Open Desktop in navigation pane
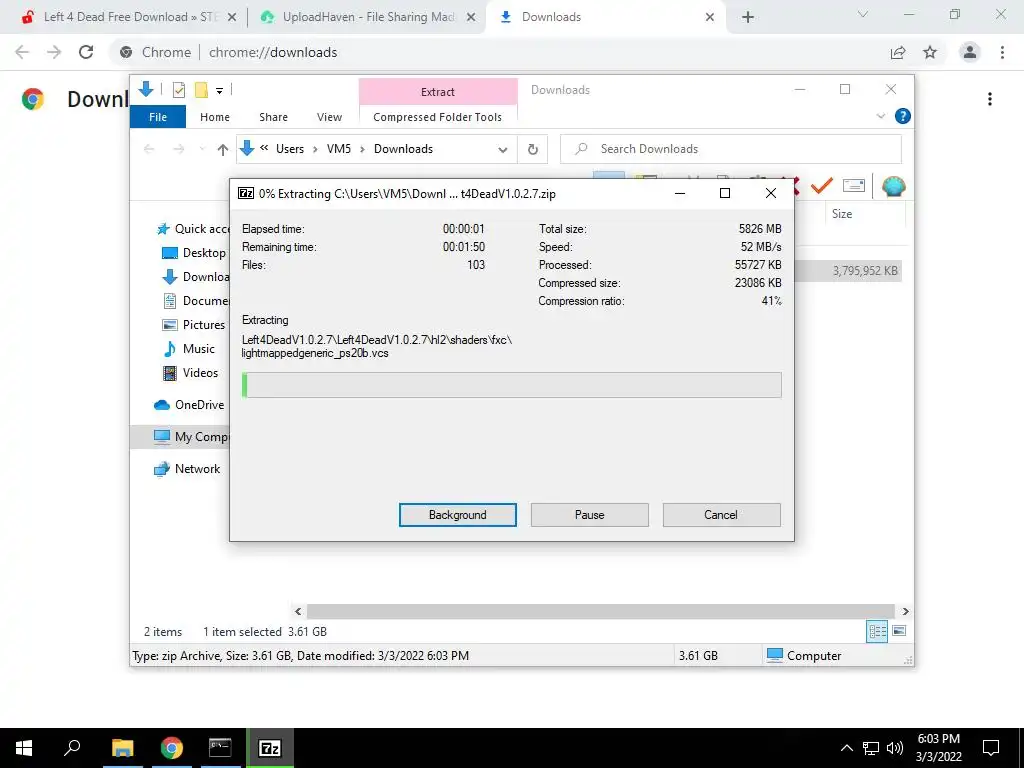 (x=193, y=253)
